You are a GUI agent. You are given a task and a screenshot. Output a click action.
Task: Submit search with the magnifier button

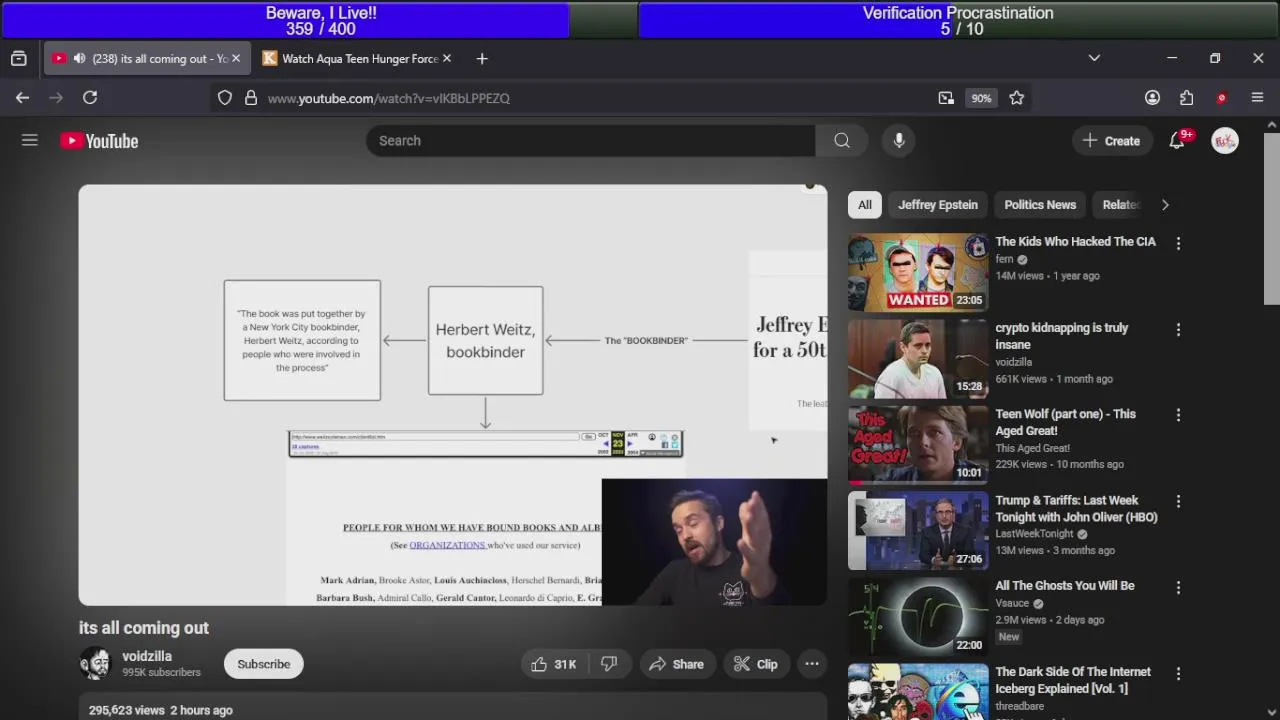tap(842, 141)
